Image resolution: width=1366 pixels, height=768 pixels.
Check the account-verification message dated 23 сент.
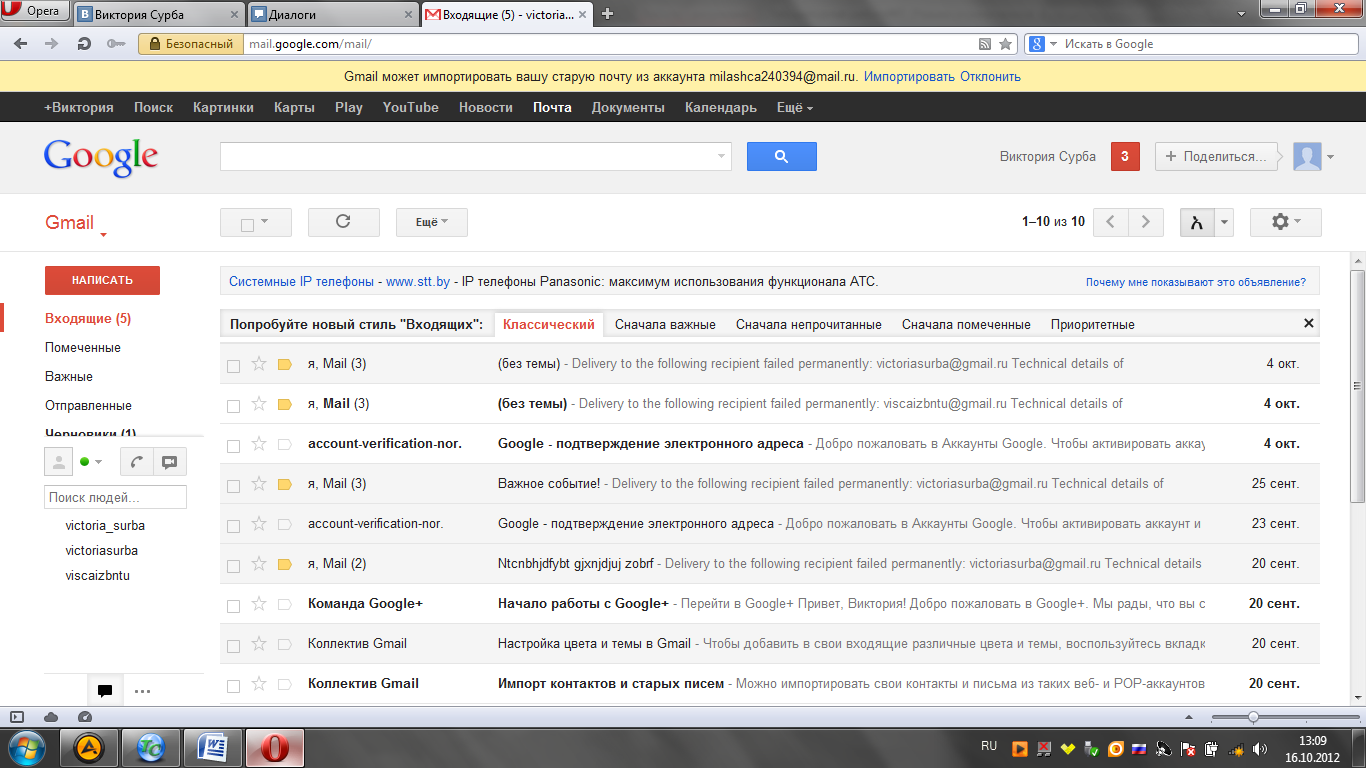tap(233, 526)
